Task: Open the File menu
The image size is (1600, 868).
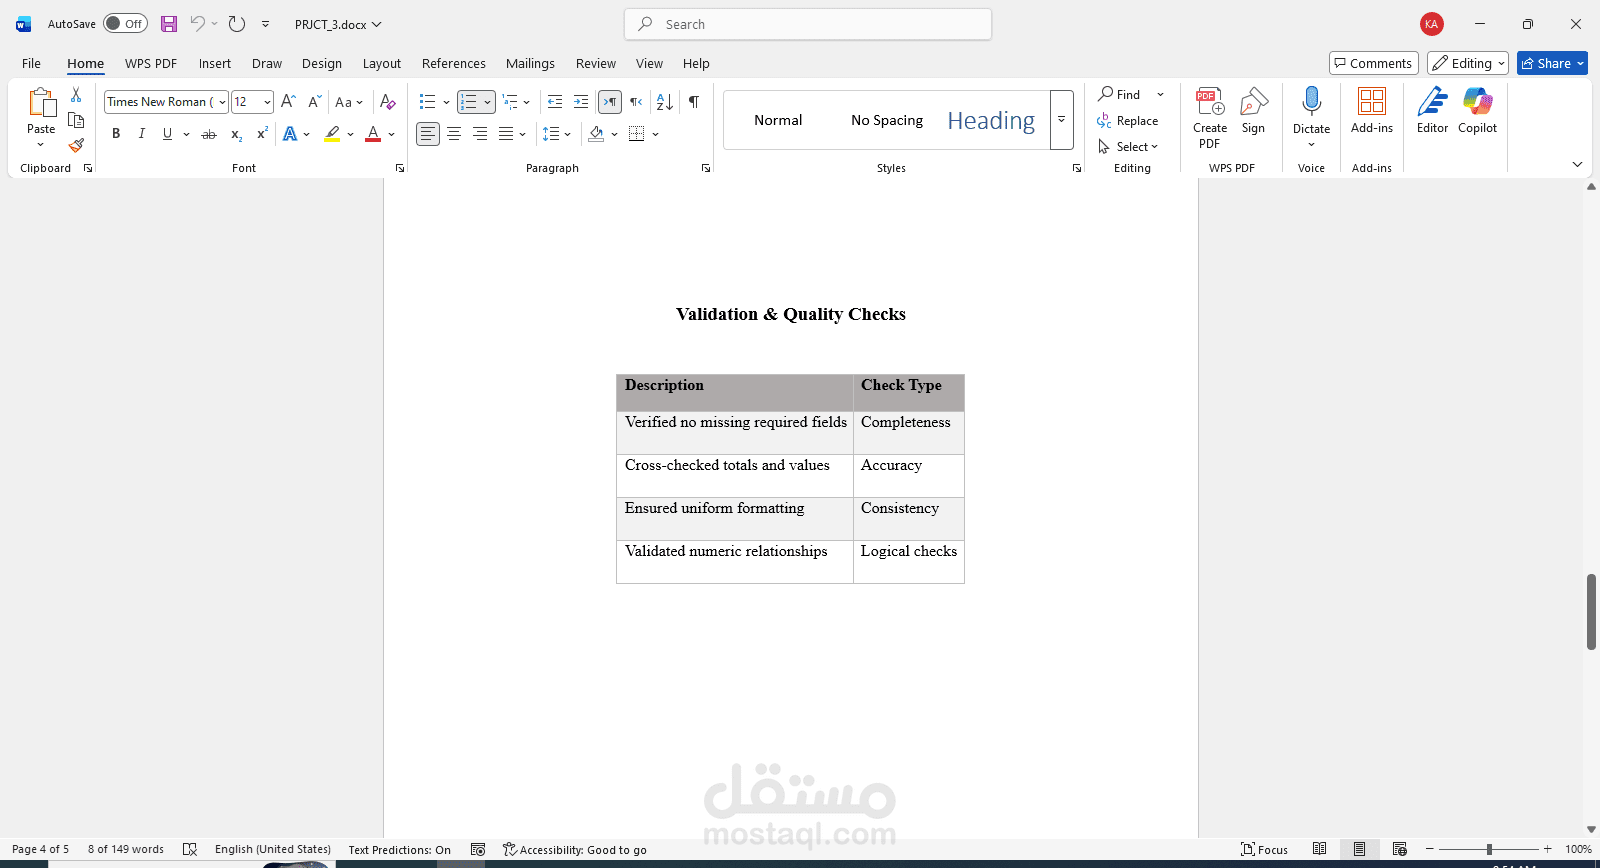Action: [32, 63]
